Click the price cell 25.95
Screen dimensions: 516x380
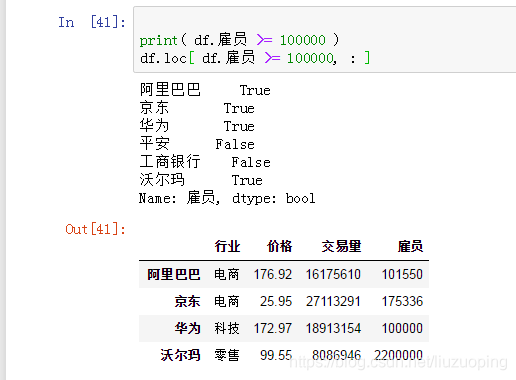pos(276,302)
